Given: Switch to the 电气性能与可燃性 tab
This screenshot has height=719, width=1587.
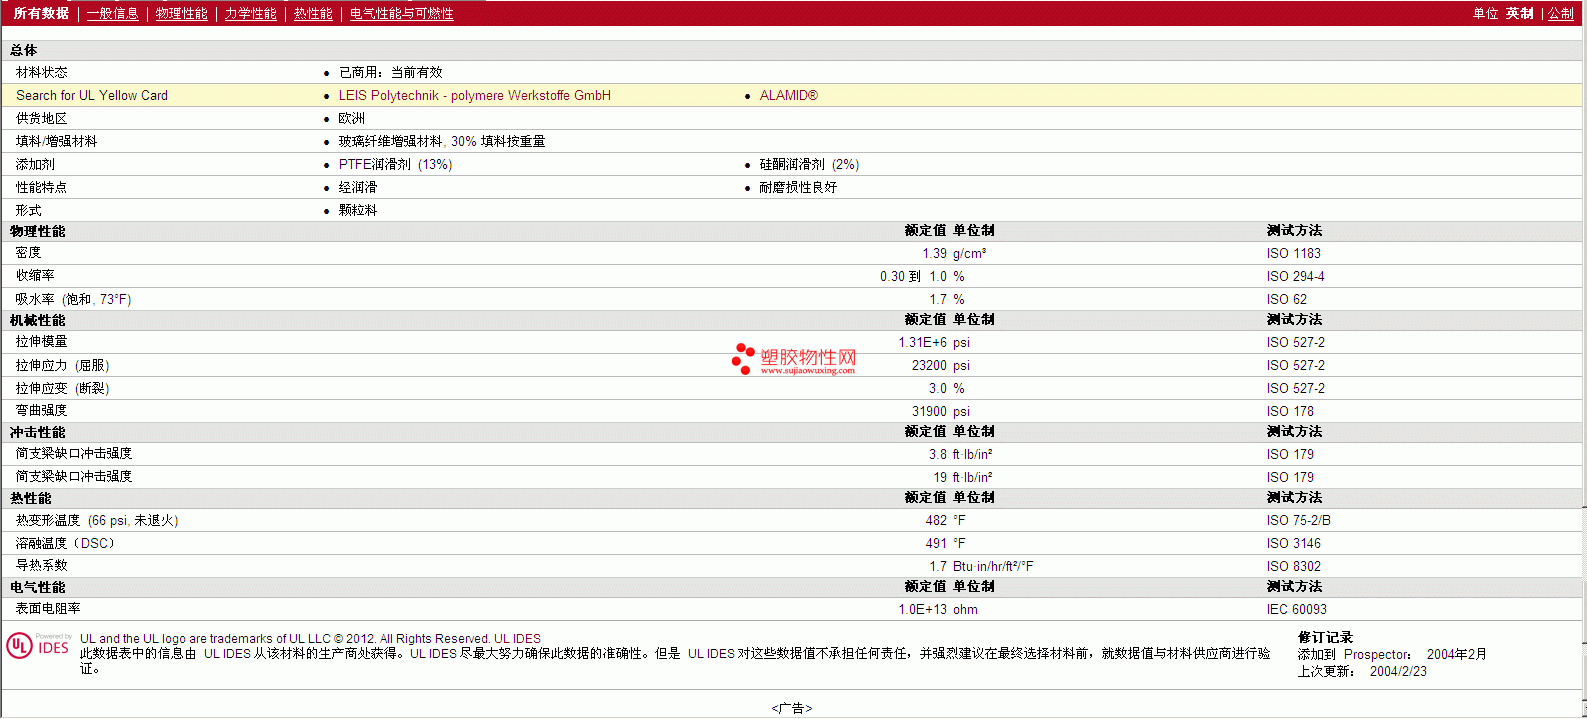Looking at the screenshot, I should [402, 13].
